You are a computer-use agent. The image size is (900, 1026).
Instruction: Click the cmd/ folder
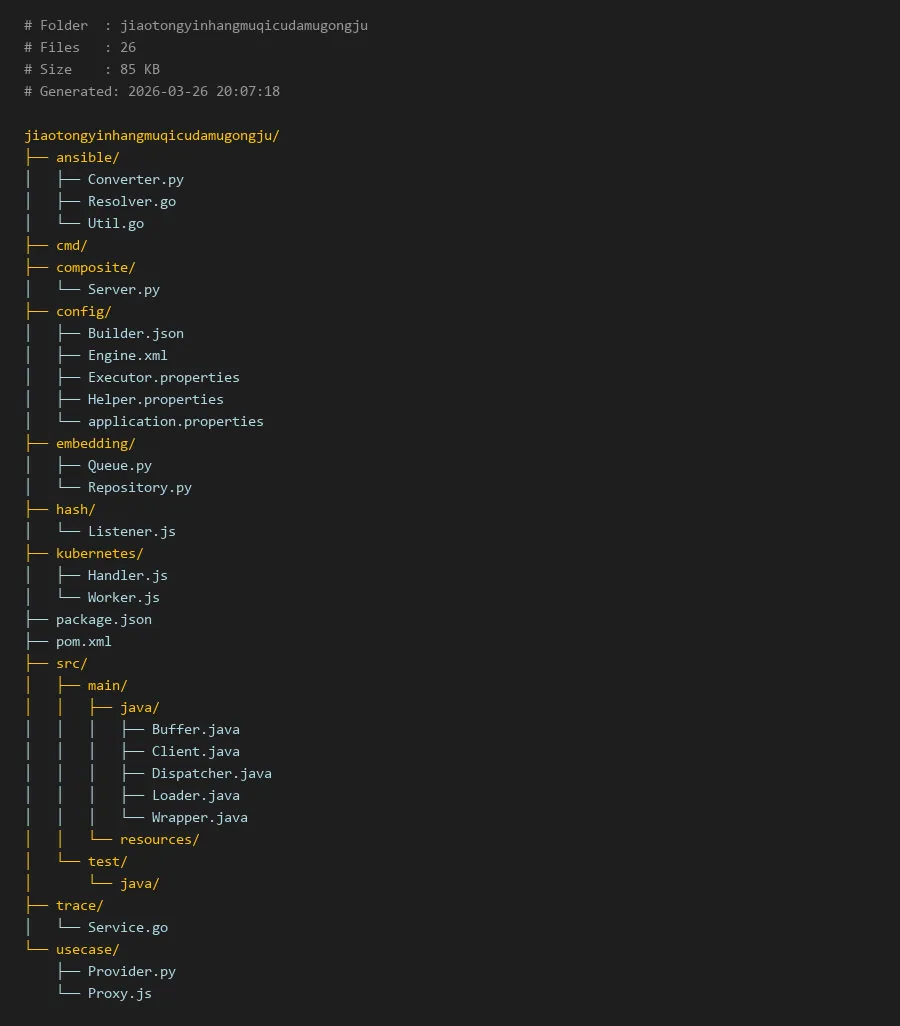pos(72,245)
